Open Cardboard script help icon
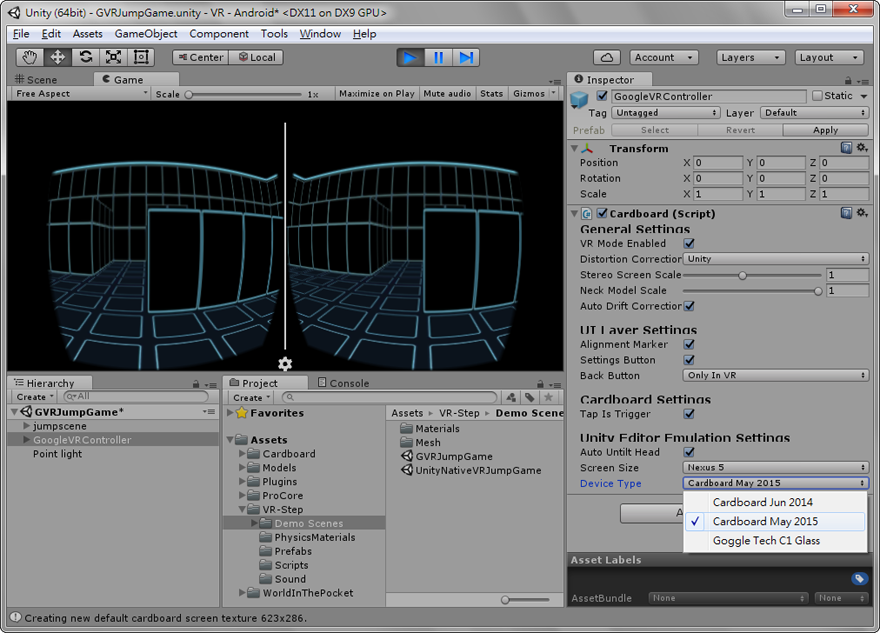The height and width of the screenshot is (633, 880). (x=846, y=213)
